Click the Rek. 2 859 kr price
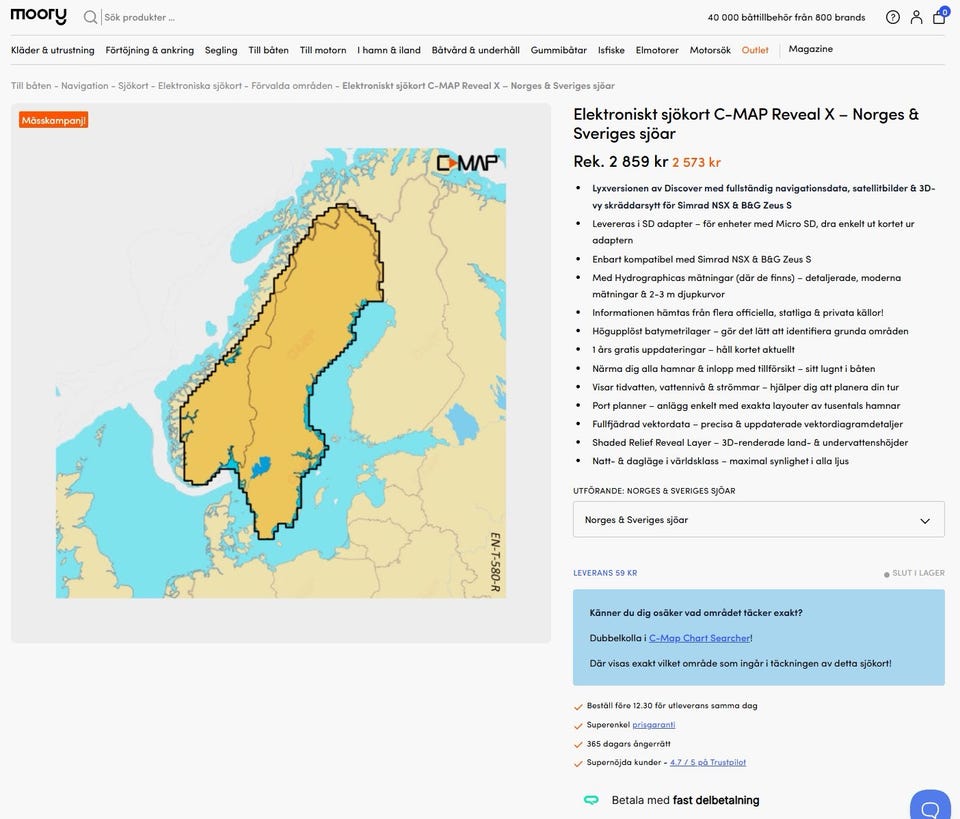This screenshot has height=819, width=960. 620,162
